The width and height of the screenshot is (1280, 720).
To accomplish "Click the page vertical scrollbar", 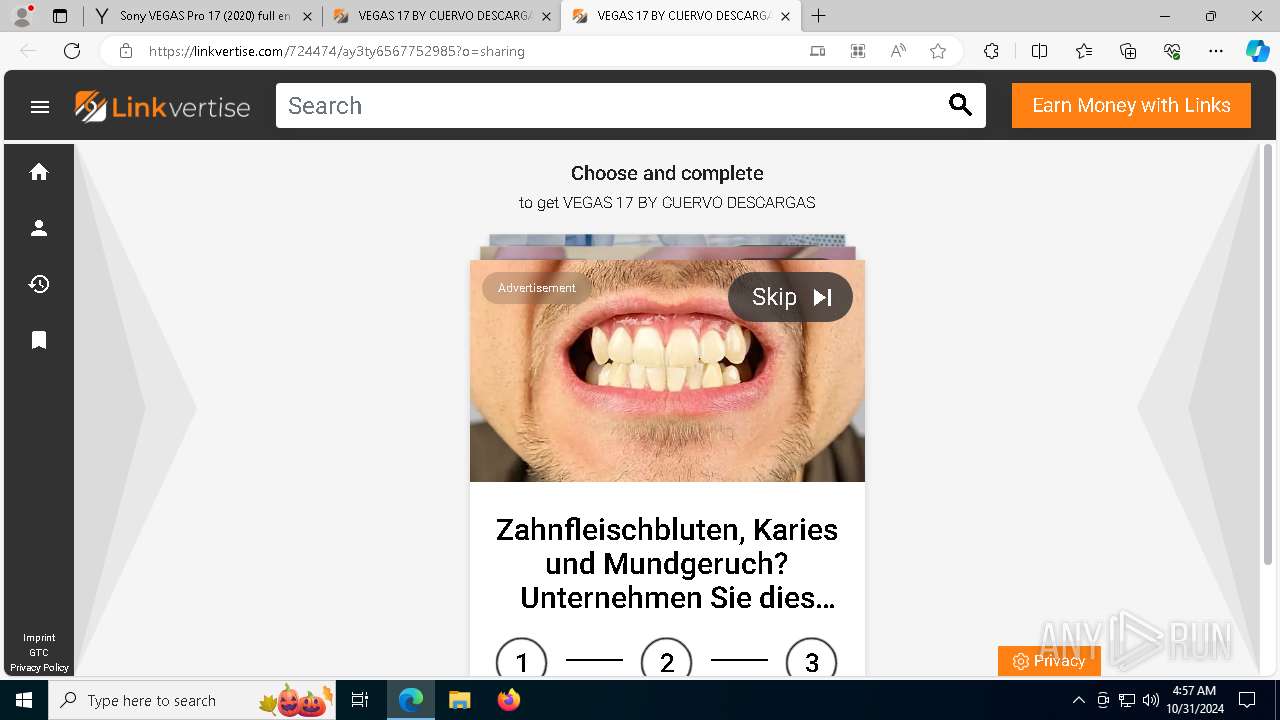I will (x=1268, y=355).
